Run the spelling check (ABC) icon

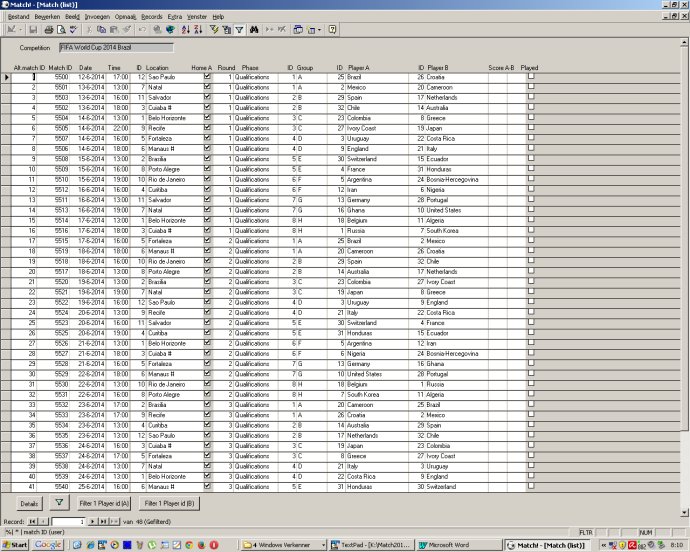(73, 29)
